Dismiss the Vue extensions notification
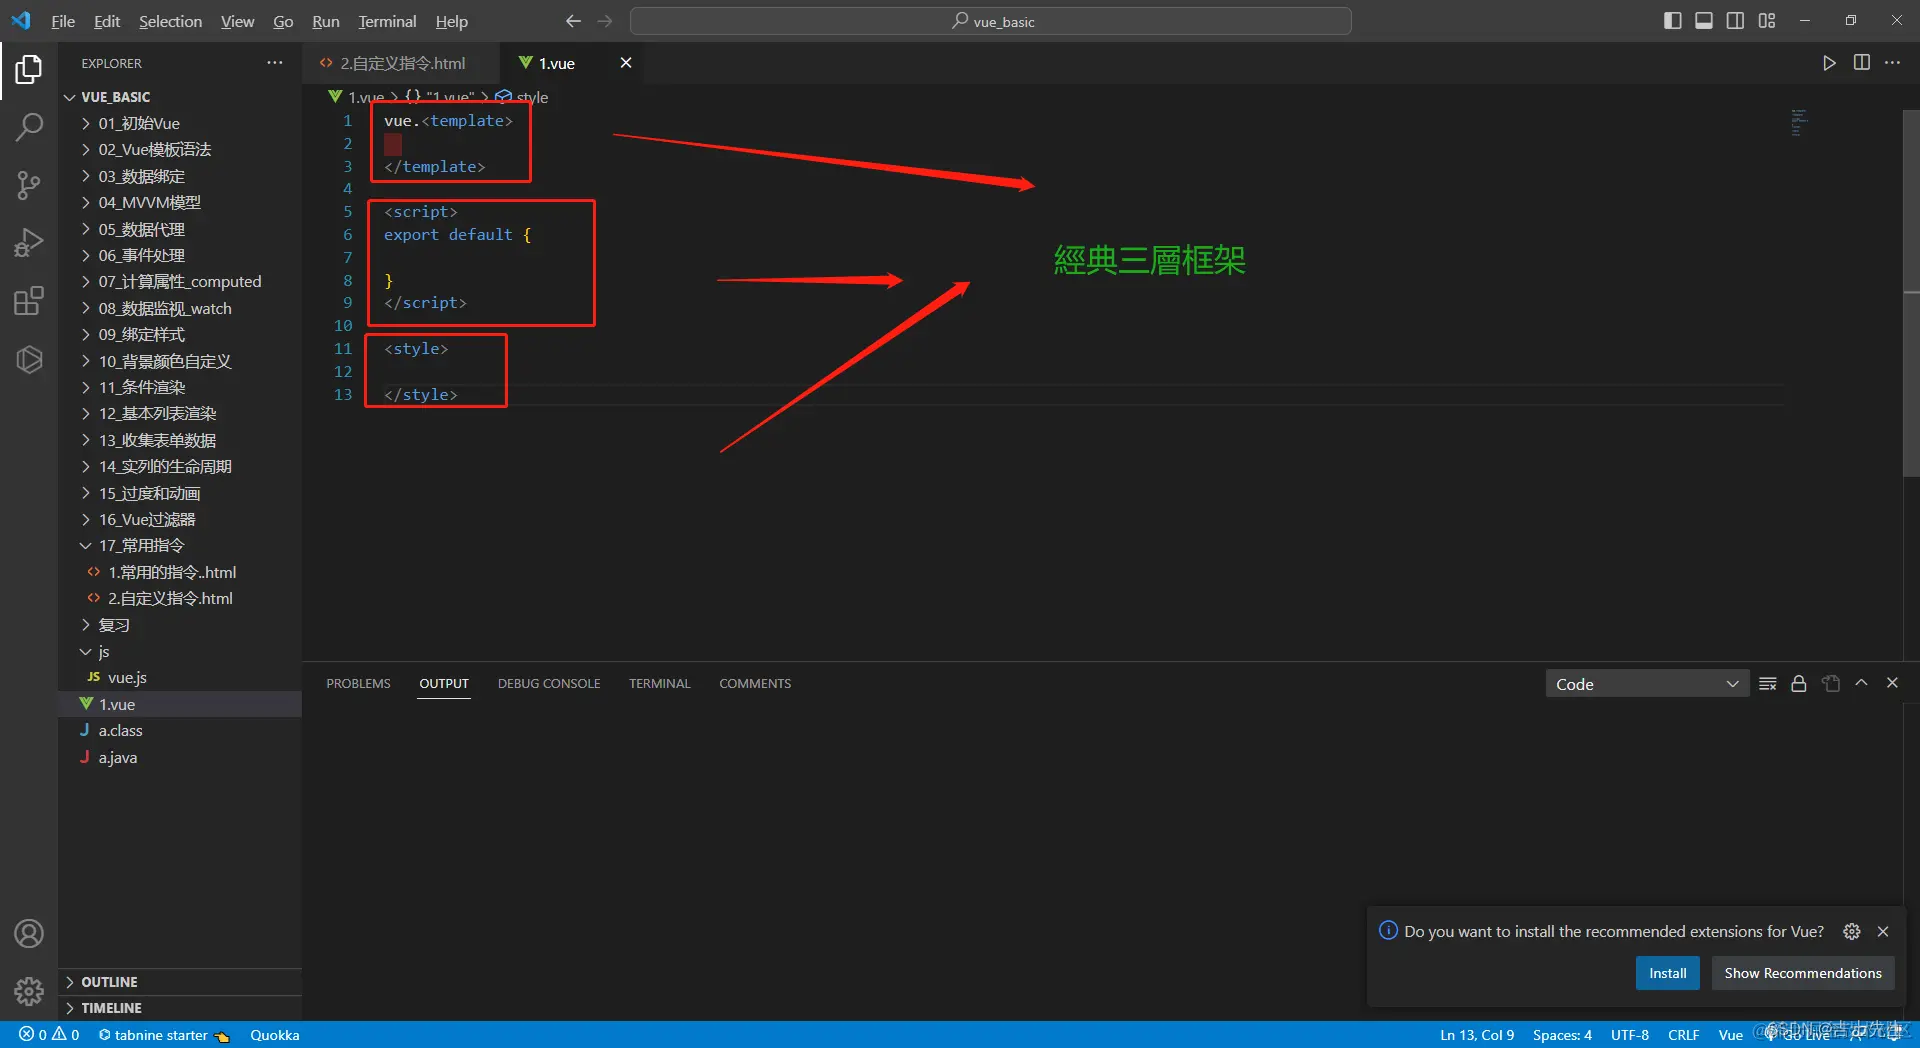The width and height of the screenshot is (1920, 1048). point(1883,931)
